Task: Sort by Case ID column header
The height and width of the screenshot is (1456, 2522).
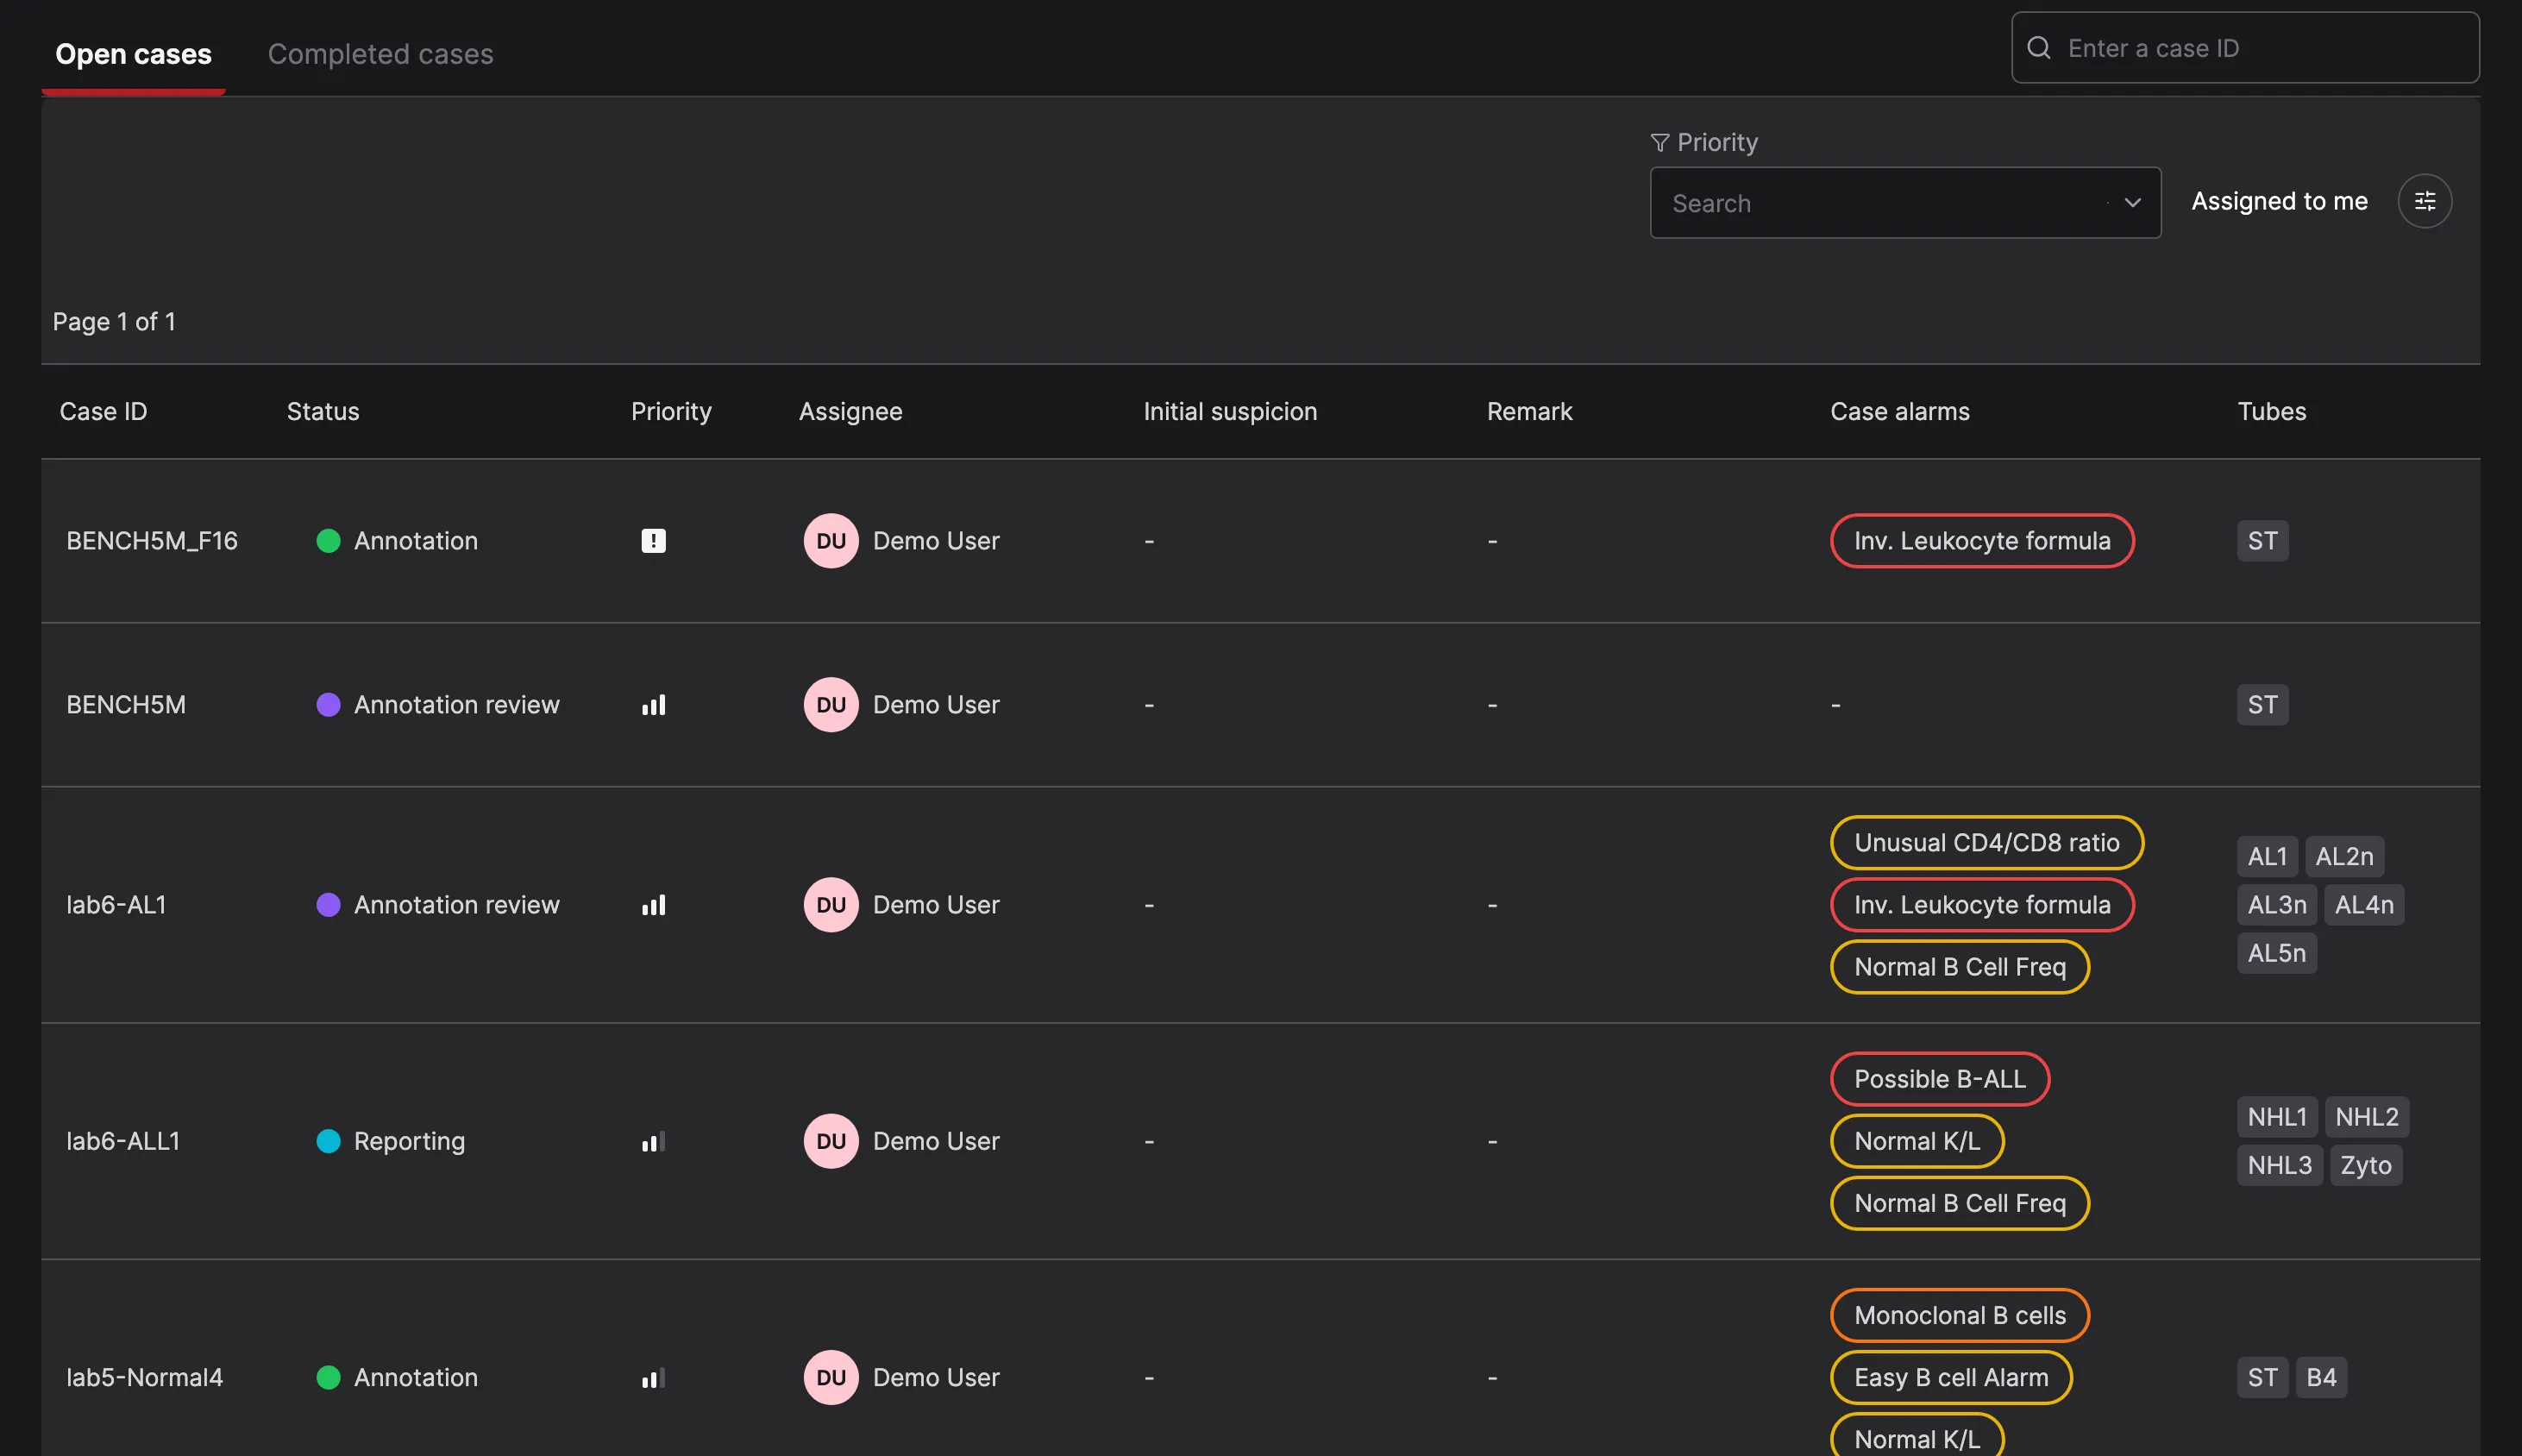Action: [103, 411]
